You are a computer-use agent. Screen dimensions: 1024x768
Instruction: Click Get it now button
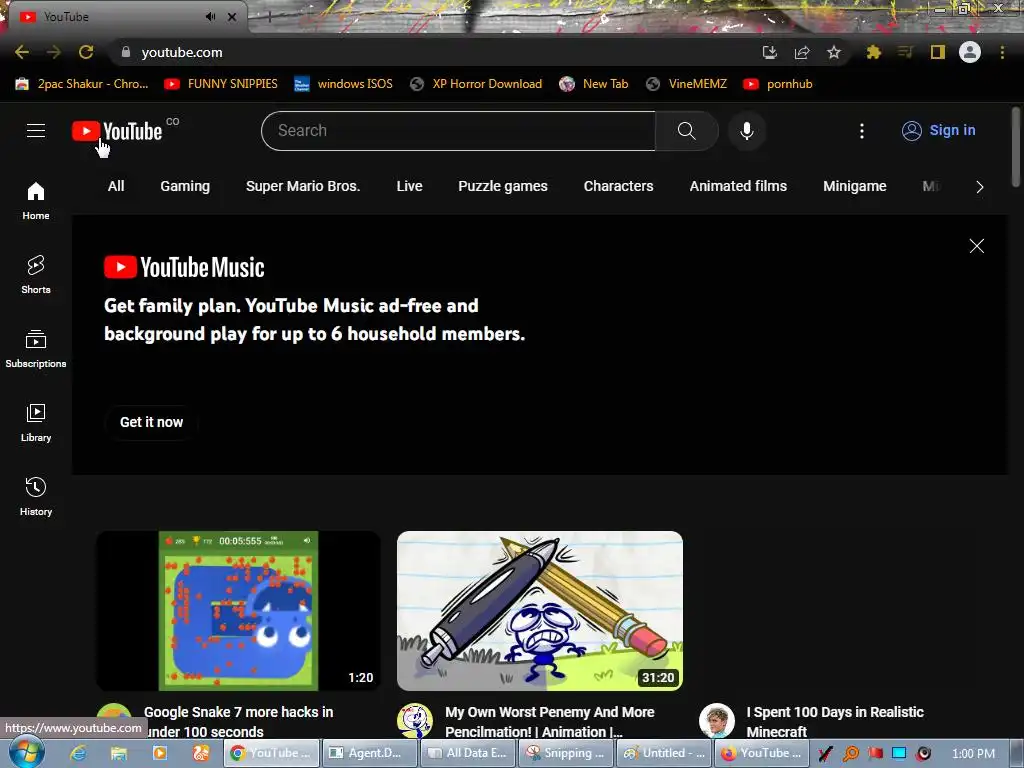point(152,422)
